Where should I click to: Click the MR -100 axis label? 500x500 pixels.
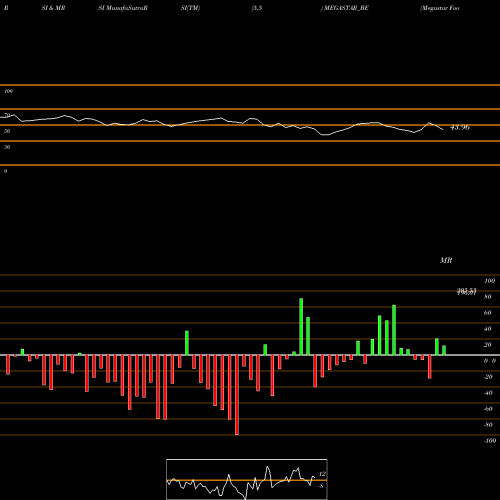click(490, 441)
